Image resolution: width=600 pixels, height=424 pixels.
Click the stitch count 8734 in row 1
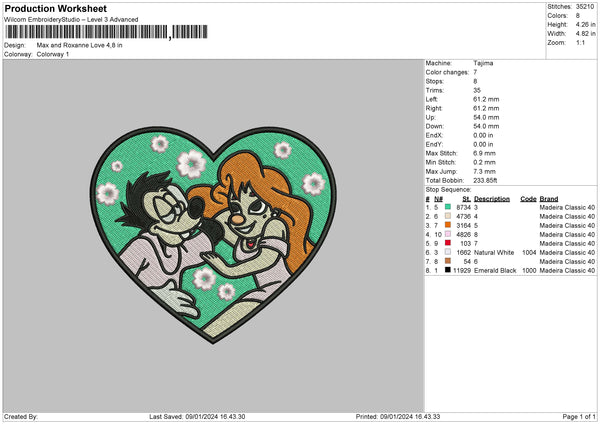463,207
